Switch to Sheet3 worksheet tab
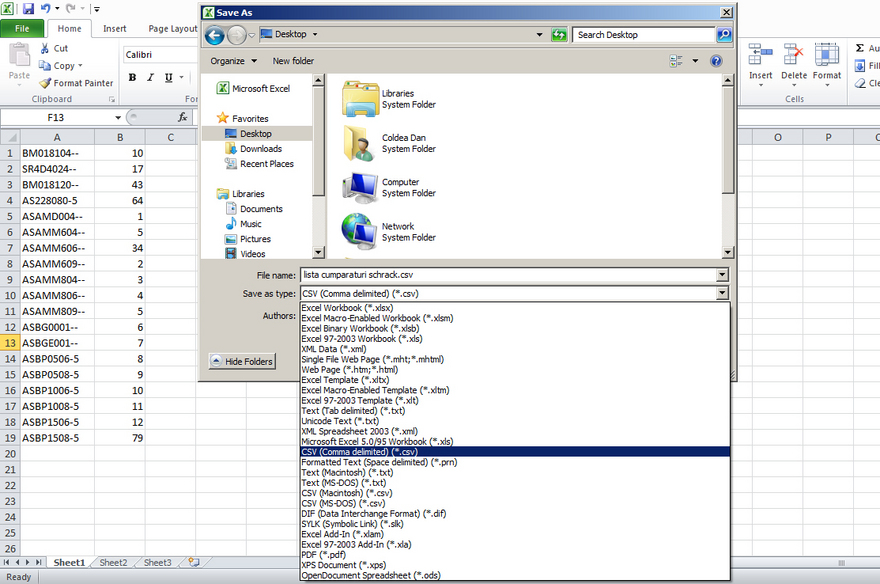880x584 pixels. click(x=158, y=562)
